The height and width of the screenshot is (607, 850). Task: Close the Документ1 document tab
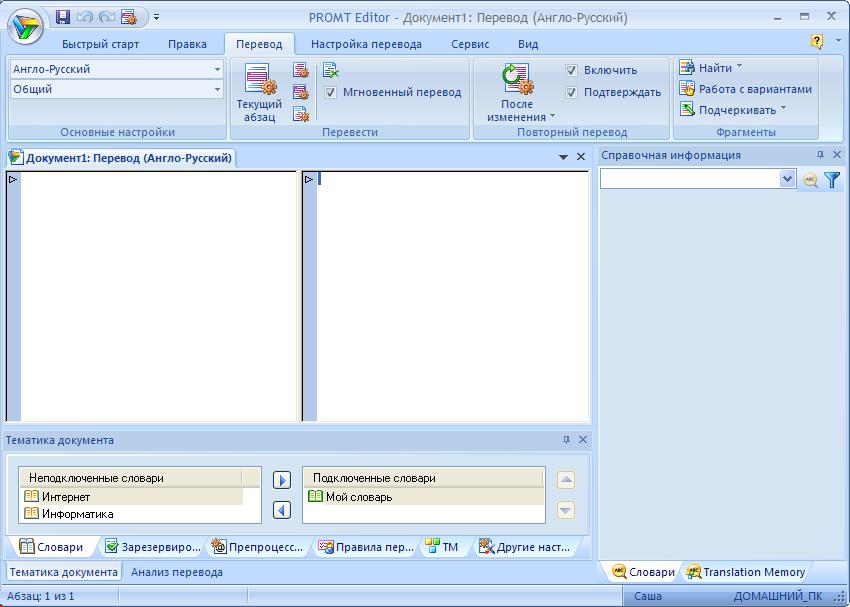tap(581, 157)
